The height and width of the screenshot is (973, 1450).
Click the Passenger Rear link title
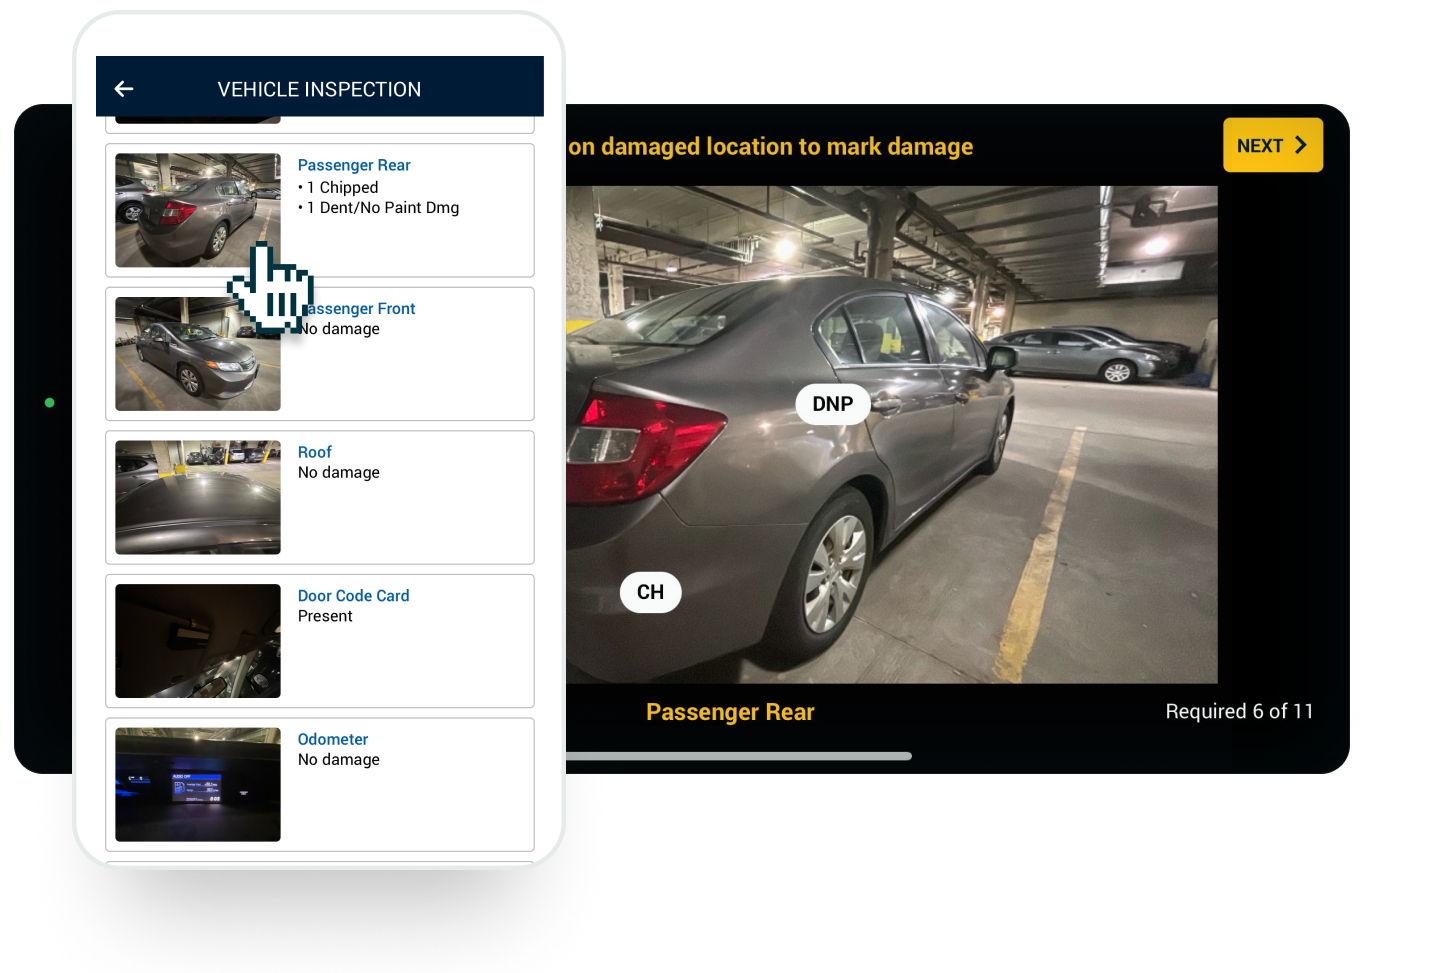tap(354, 165)
